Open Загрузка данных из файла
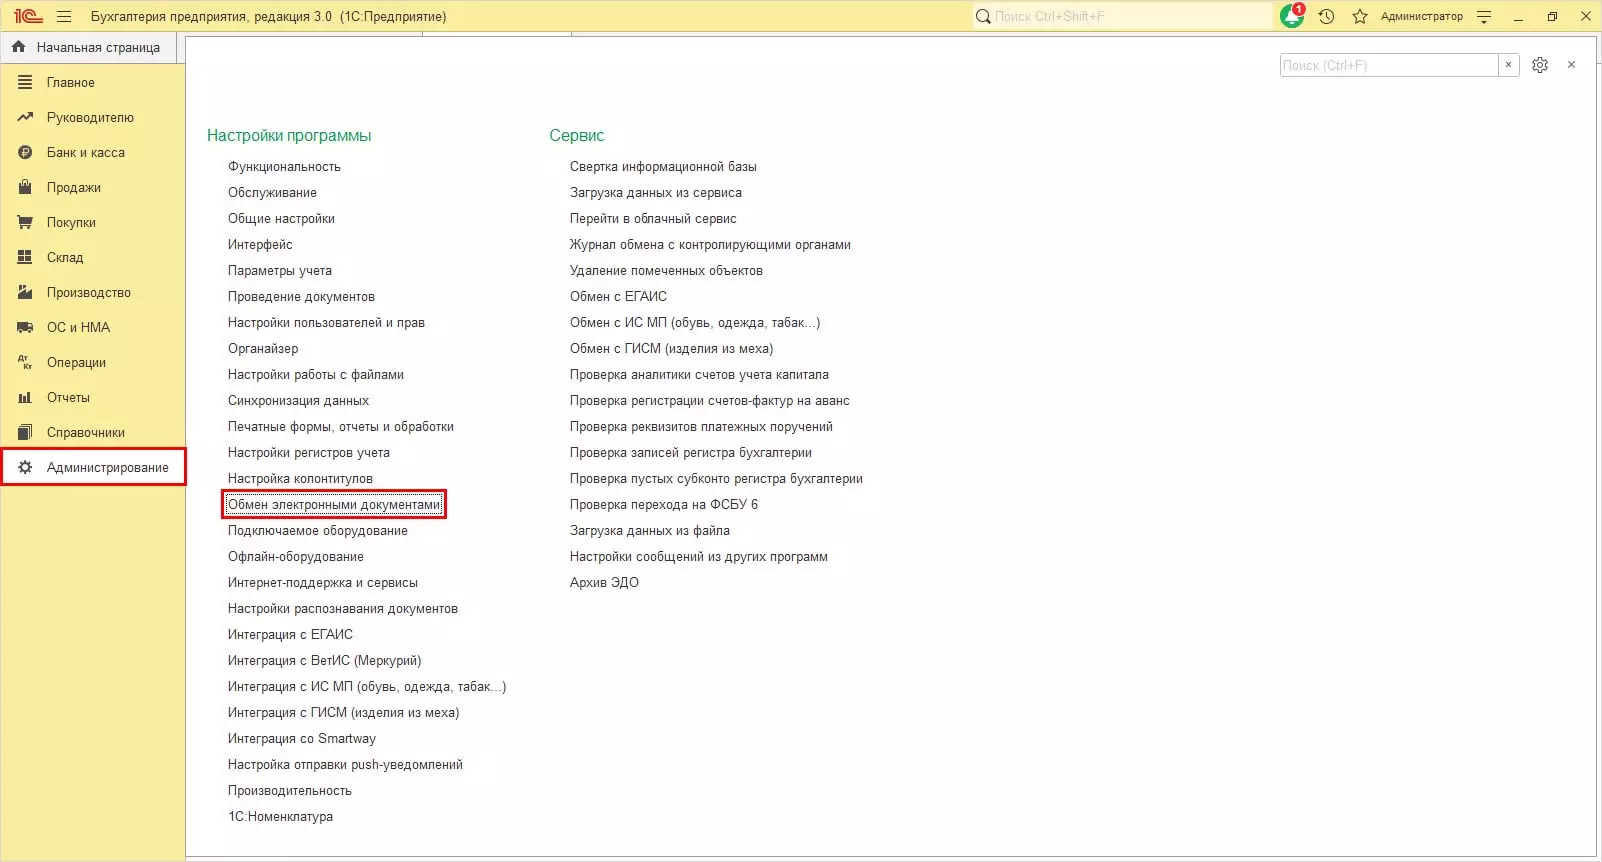1602x862 pixels. point(650,530)
